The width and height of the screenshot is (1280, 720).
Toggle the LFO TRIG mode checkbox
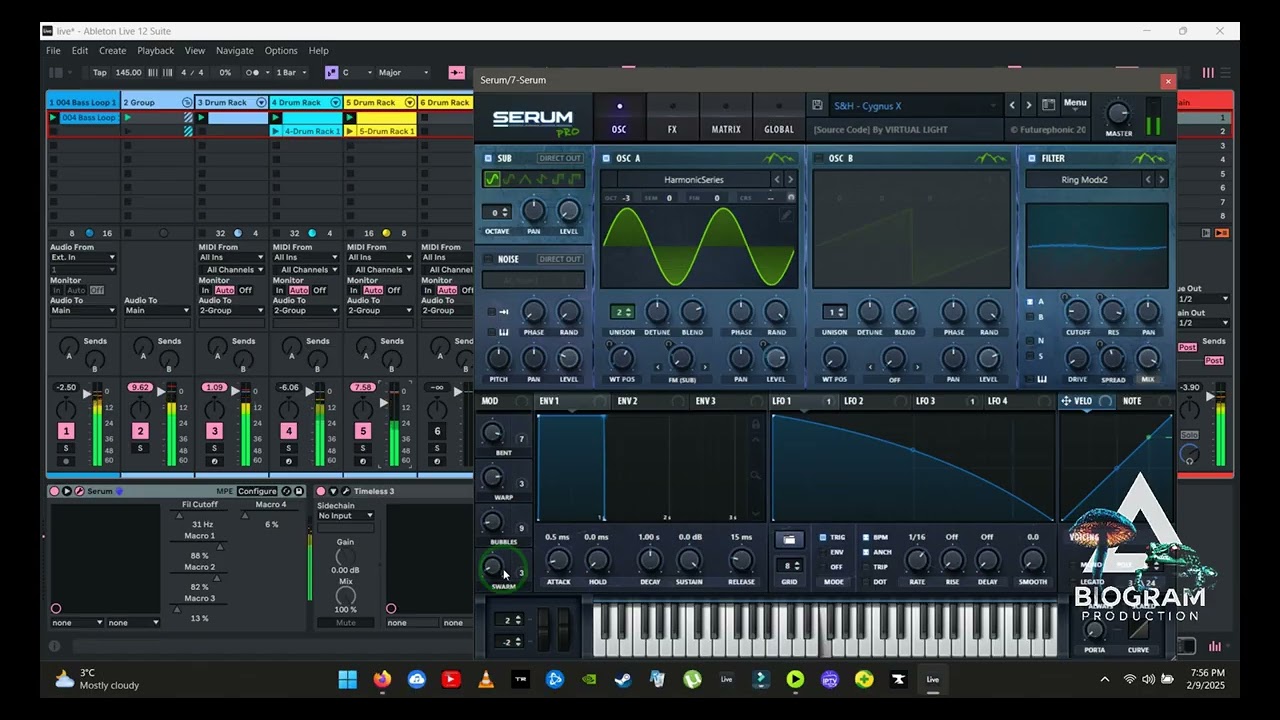(823, 537)
